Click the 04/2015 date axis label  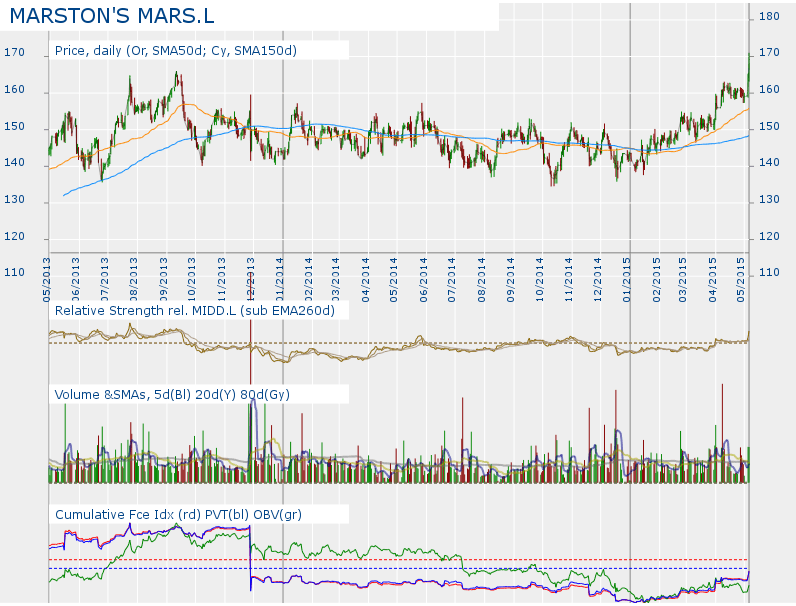[x=713, y=280]
